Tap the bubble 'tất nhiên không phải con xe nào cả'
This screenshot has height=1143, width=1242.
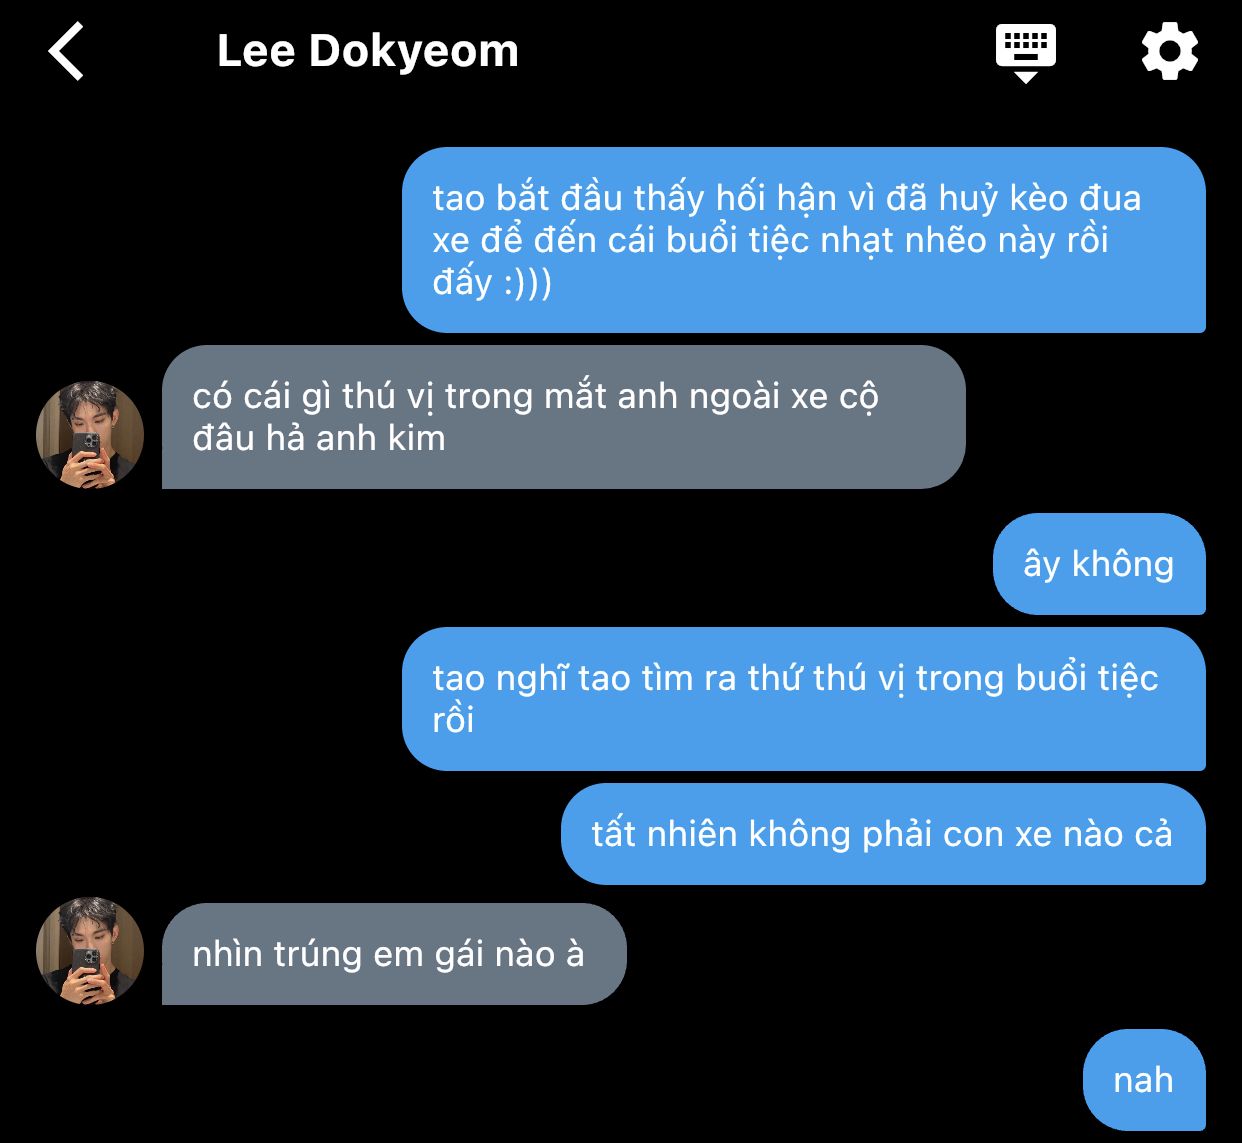tap(883, 834)
